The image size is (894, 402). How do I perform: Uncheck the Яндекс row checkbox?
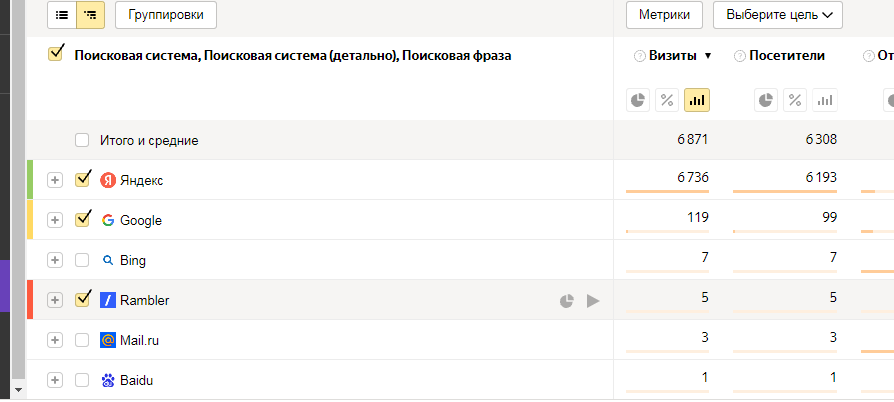(83, 179)
